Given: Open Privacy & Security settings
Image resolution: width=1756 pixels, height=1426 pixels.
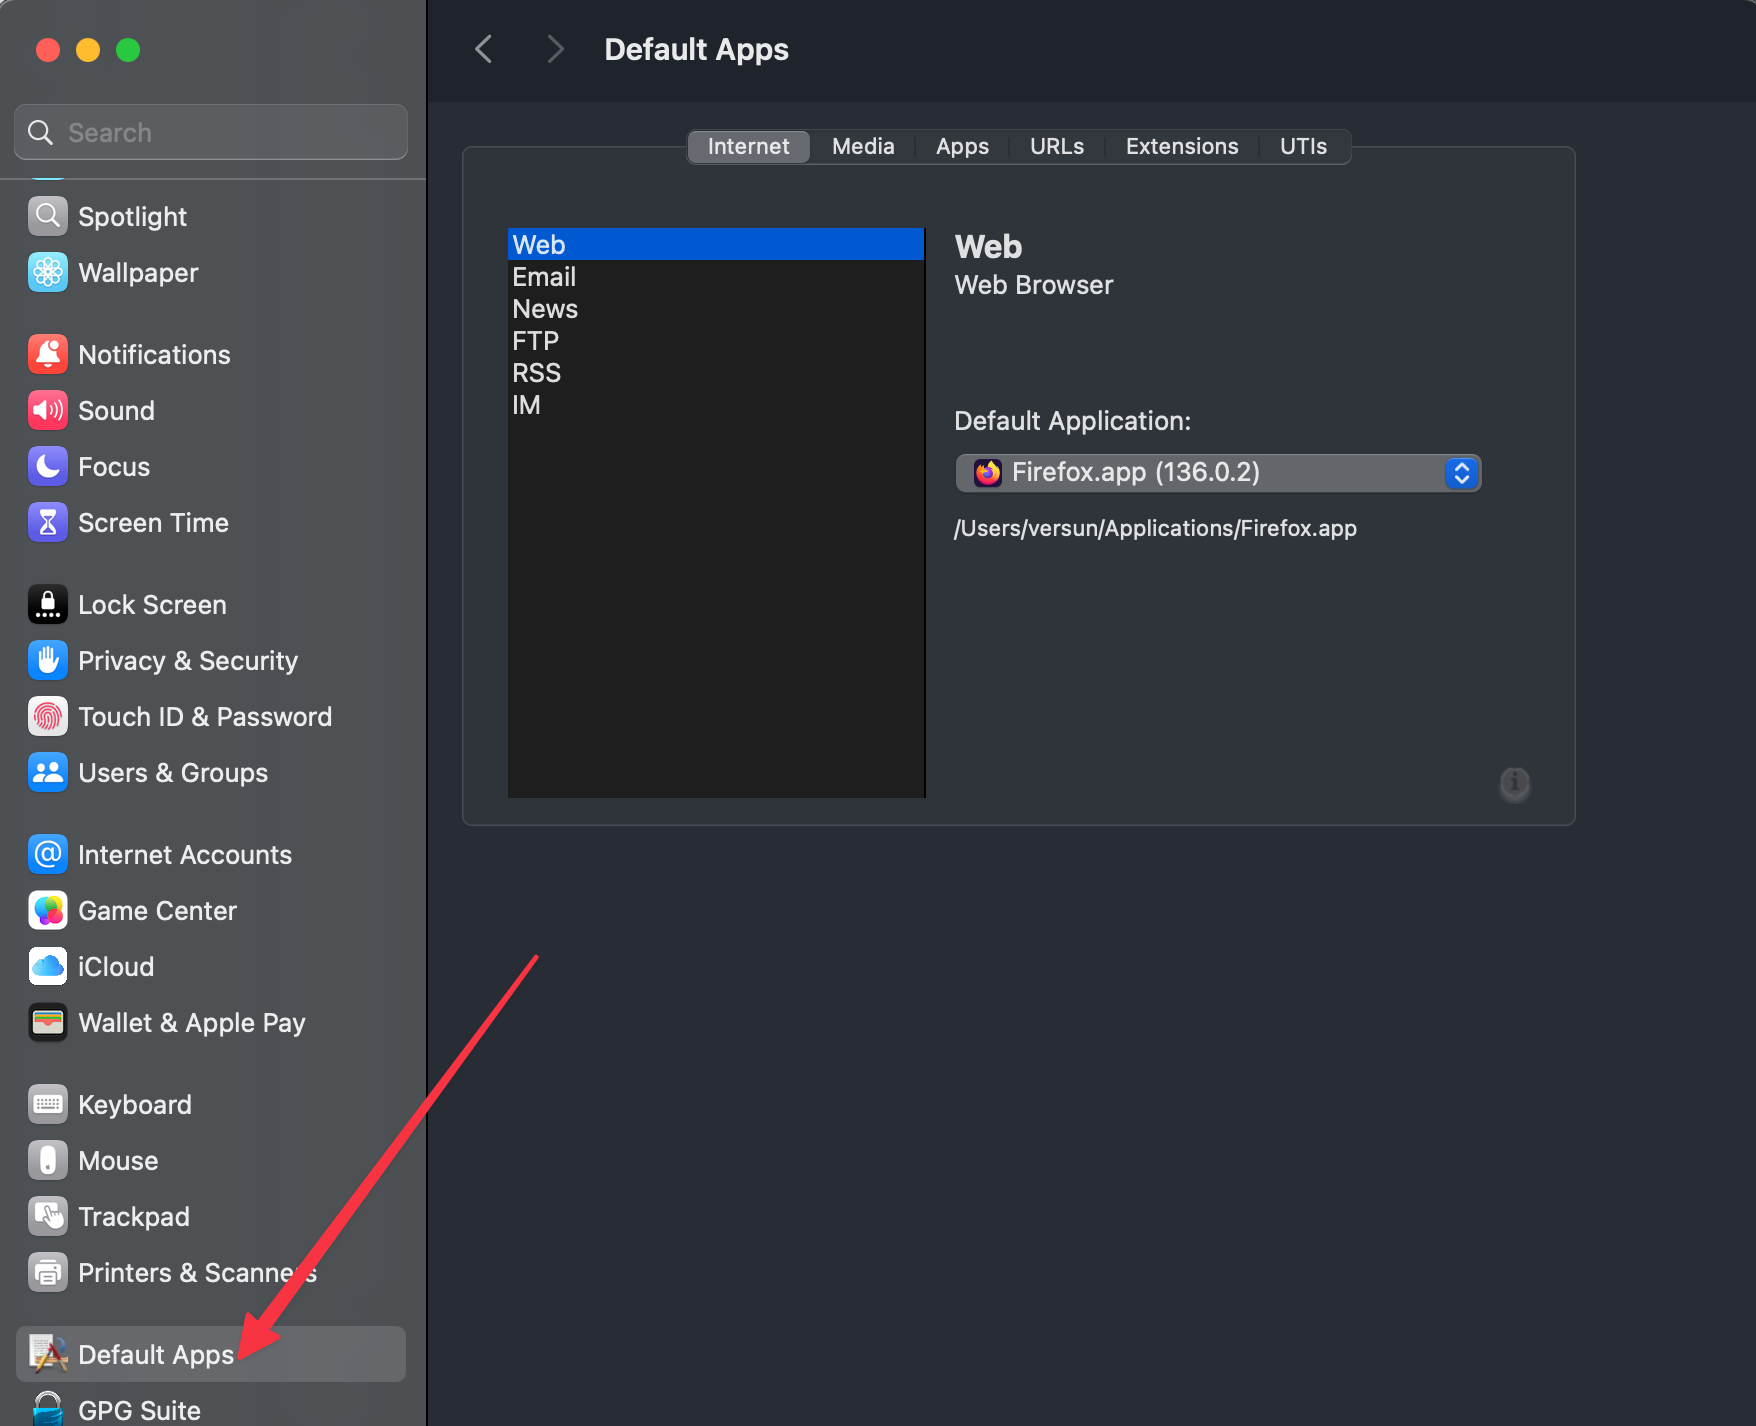Looking at the screenshot, I should coord(187,660).
